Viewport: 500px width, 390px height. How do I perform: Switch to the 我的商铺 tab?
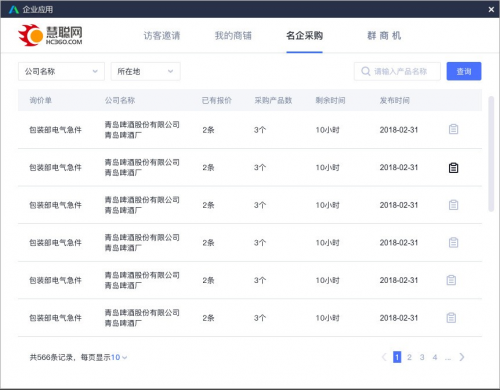(233, 36)
